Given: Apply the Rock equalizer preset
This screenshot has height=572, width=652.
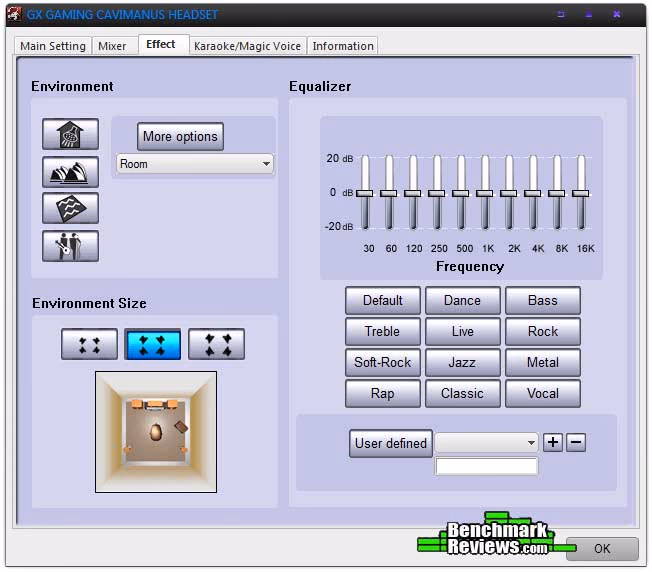Looking at the screenshot, I should click(x=543, y=332).
